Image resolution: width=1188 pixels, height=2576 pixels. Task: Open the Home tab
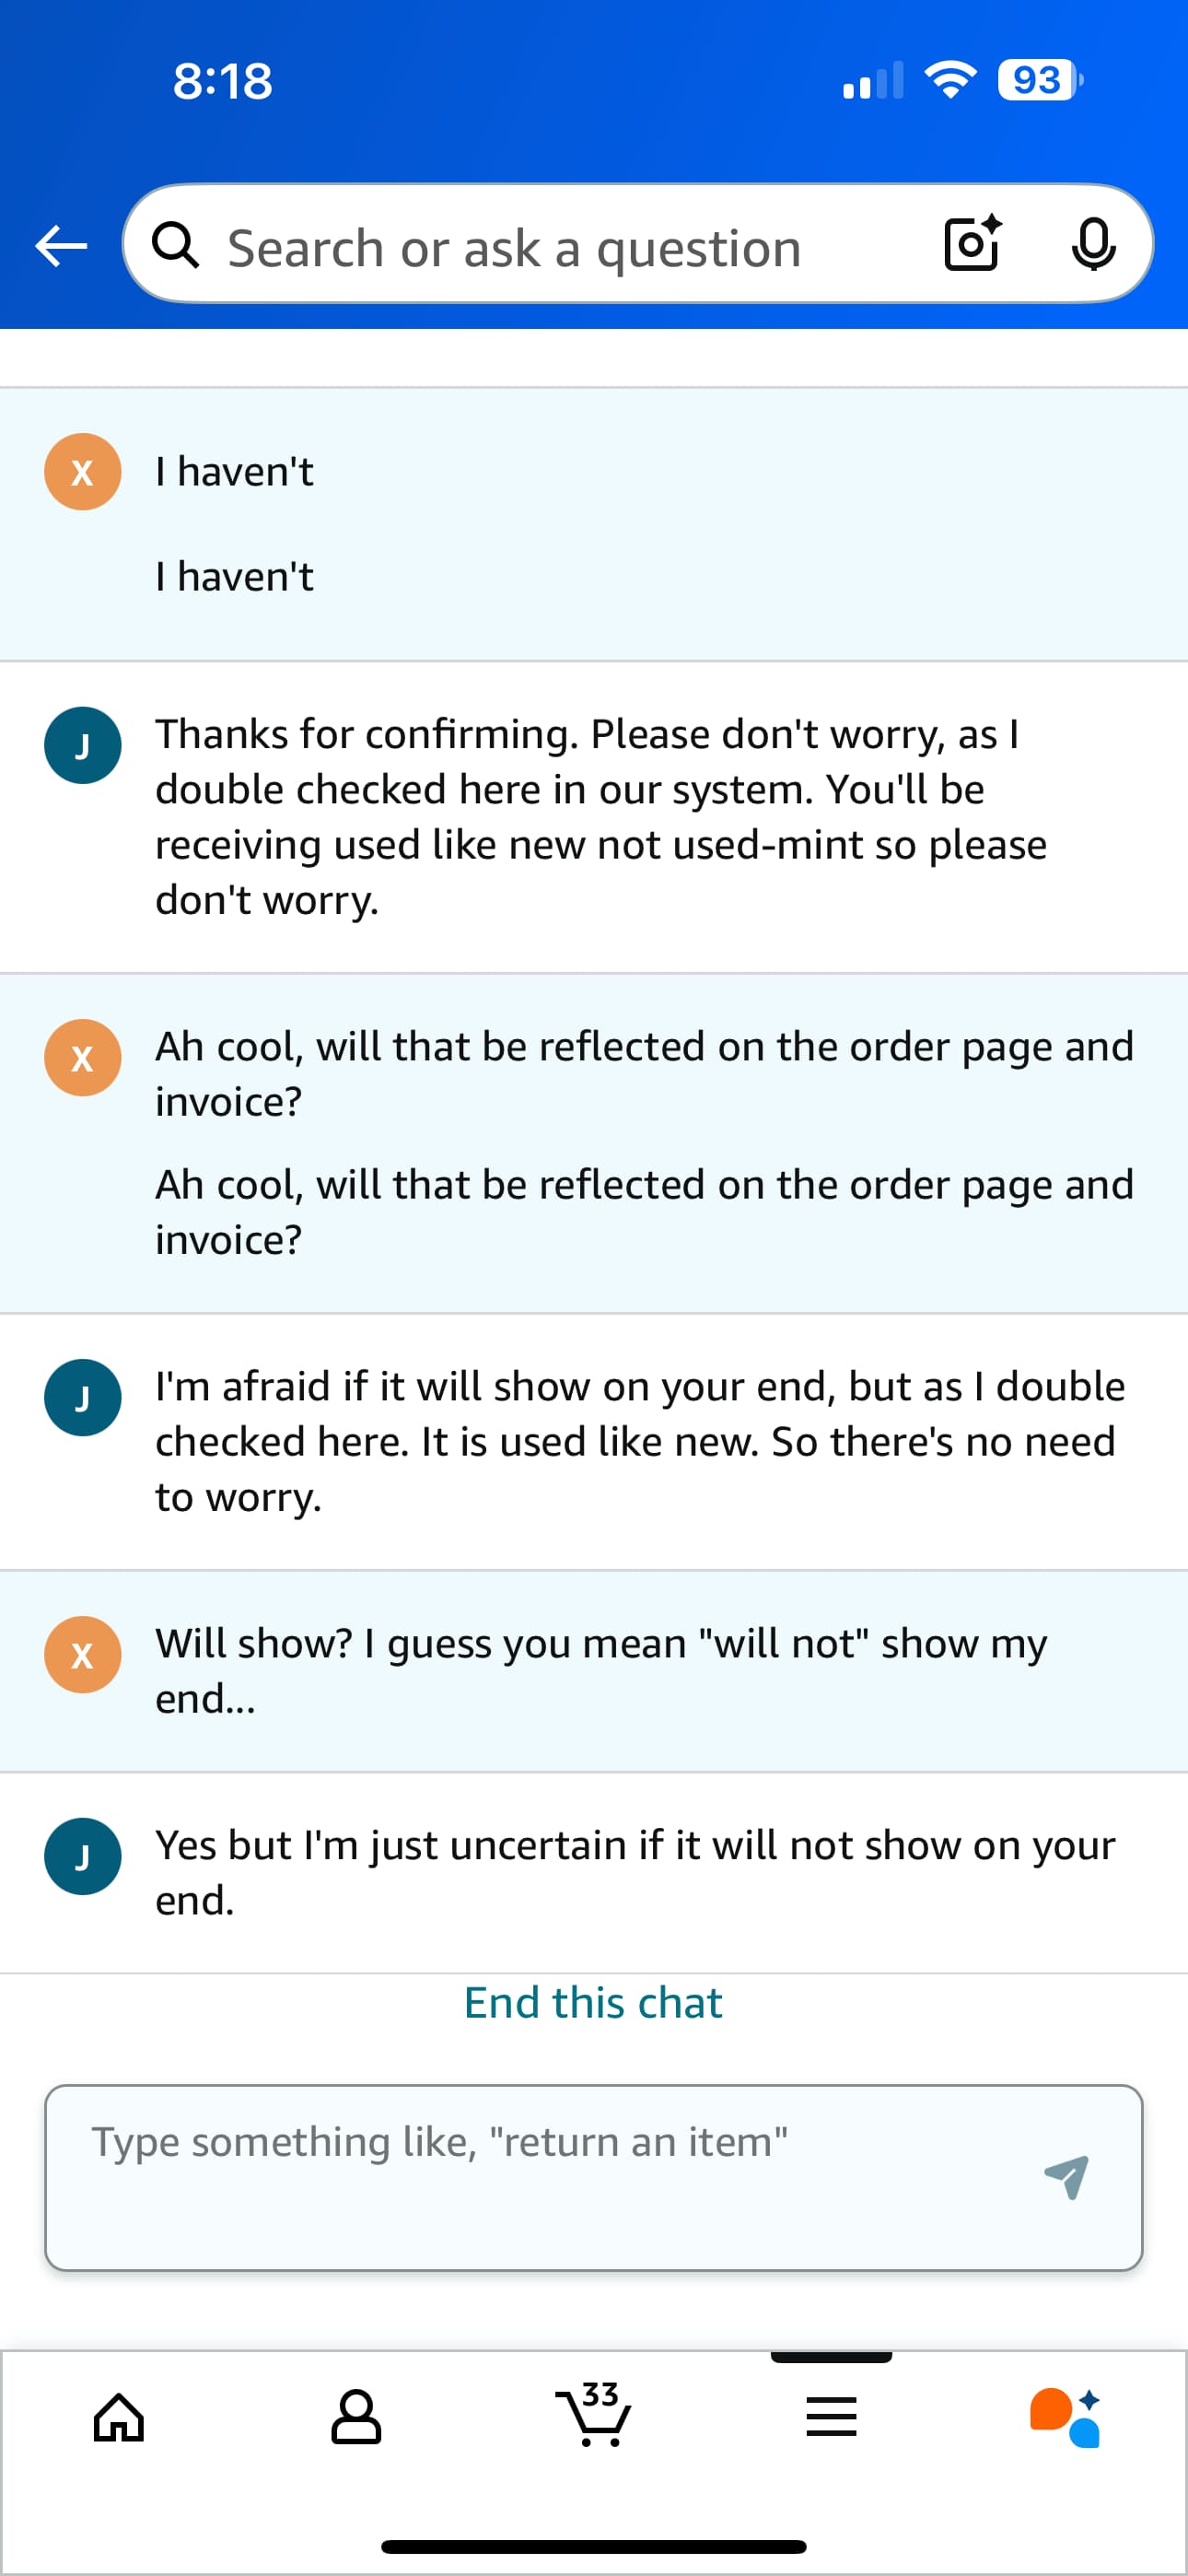(x=119, y=2417)
